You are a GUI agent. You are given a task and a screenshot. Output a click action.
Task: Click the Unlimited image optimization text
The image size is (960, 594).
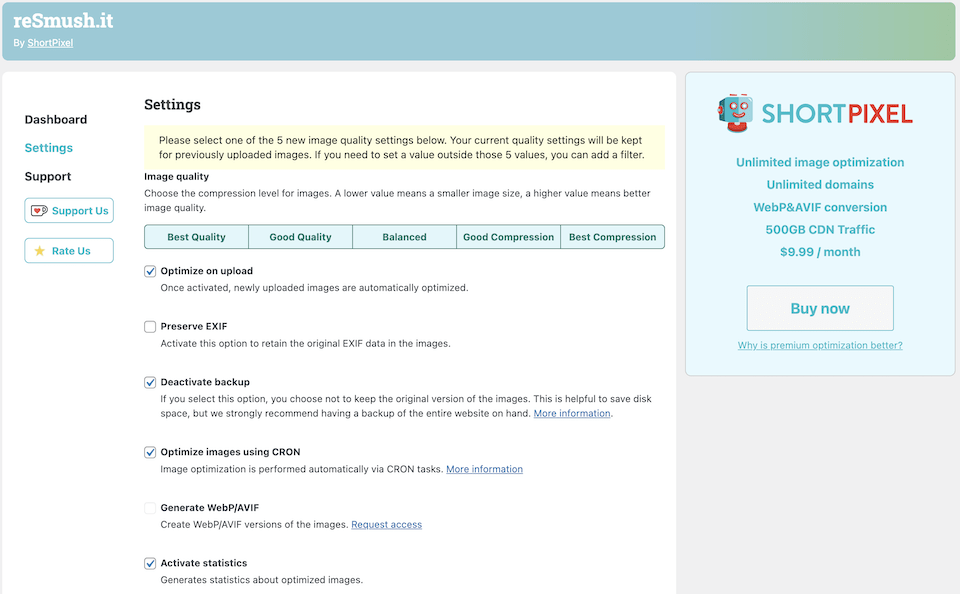pos(820,162)
